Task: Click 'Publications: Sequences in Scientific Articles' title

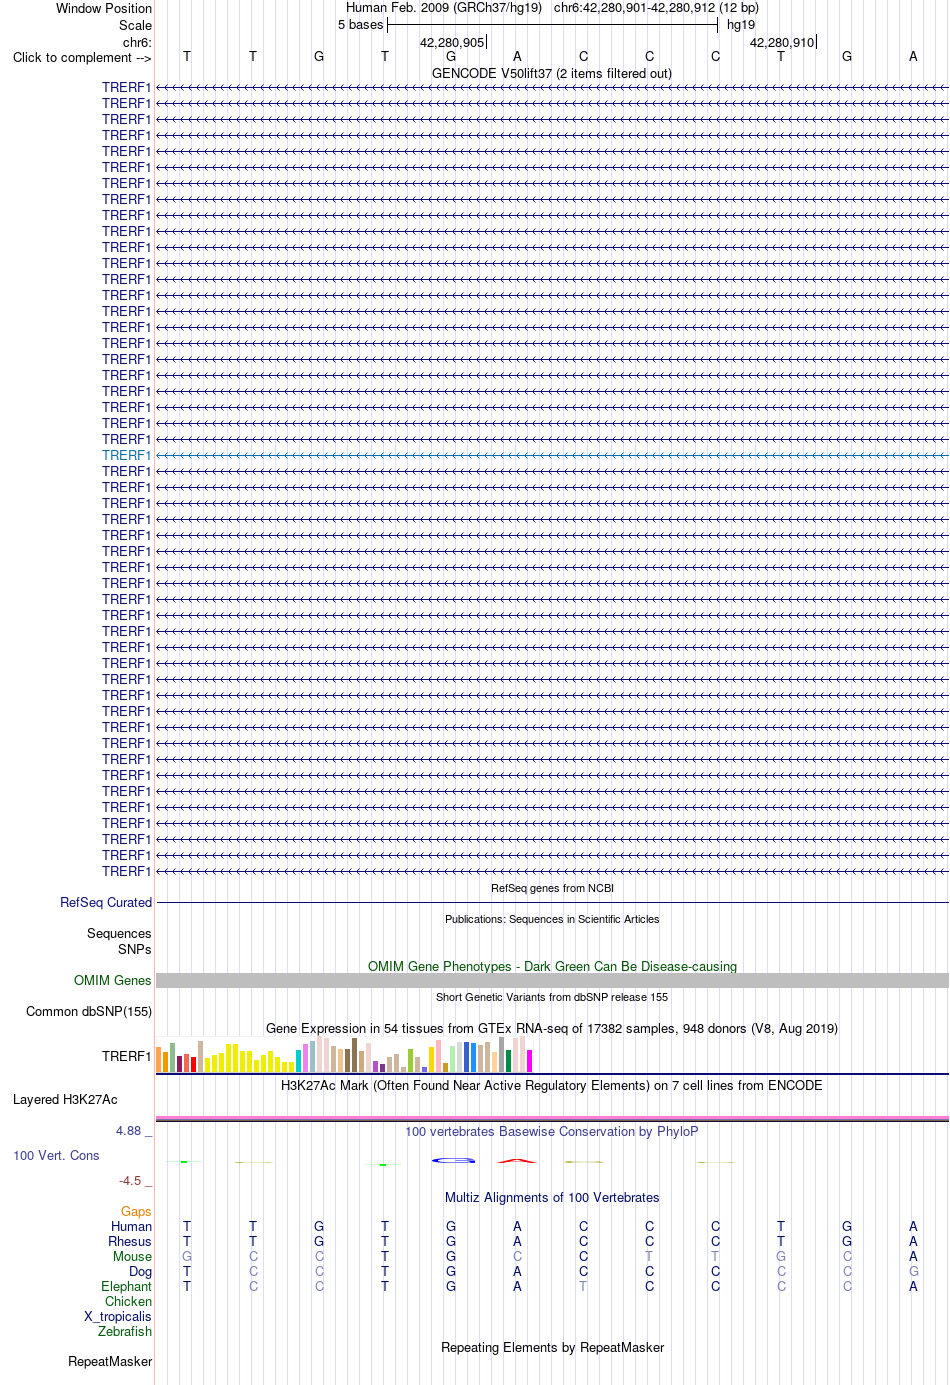Action: [552, 919]
